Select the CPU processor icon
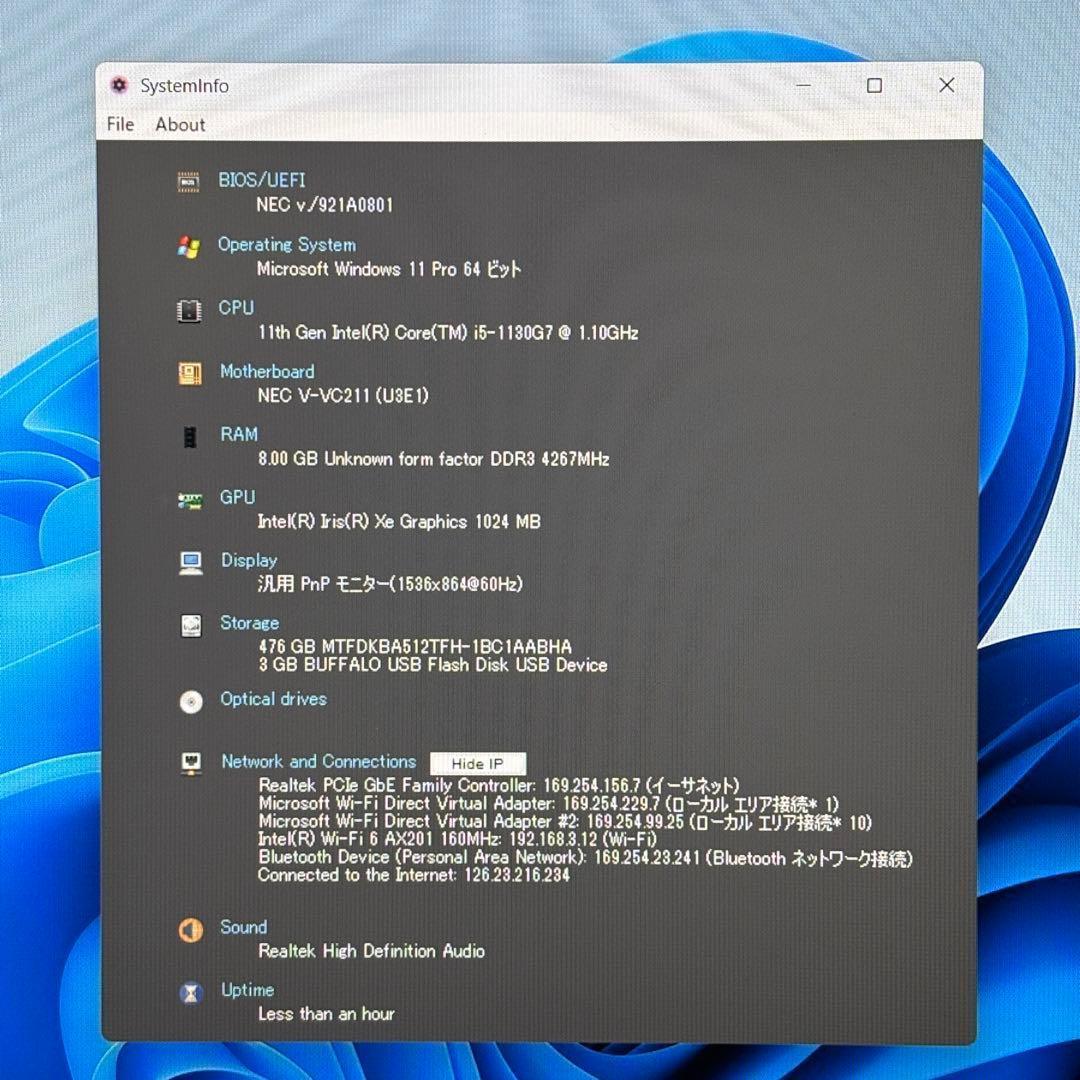This screenshot has height=1080, width=1080. click(190, 309)
